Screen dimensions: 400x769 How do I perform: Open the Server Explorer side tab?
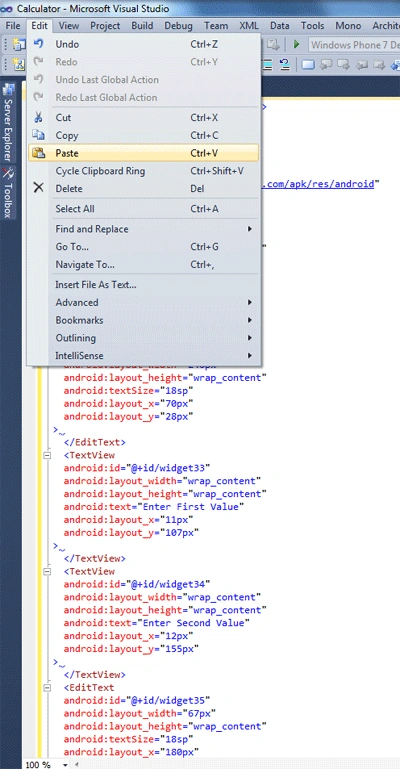point(8,123)
